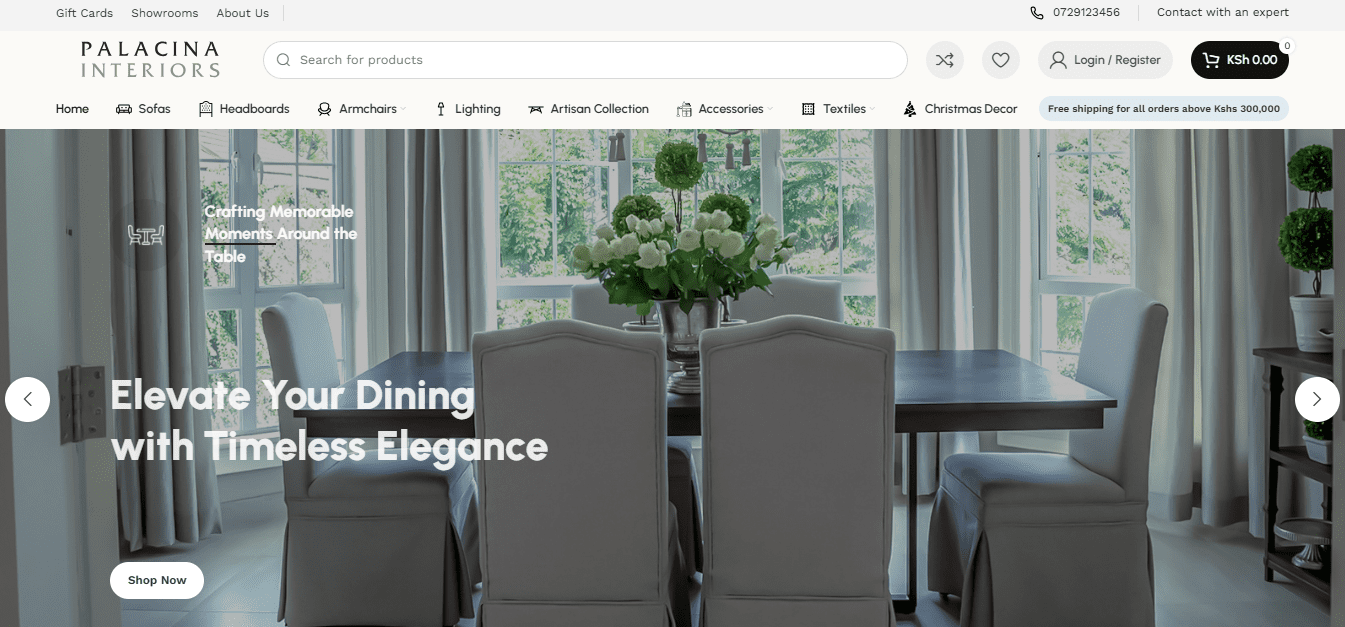
Task: Open the wishlist heart icon
Action: coord(1001,60)
